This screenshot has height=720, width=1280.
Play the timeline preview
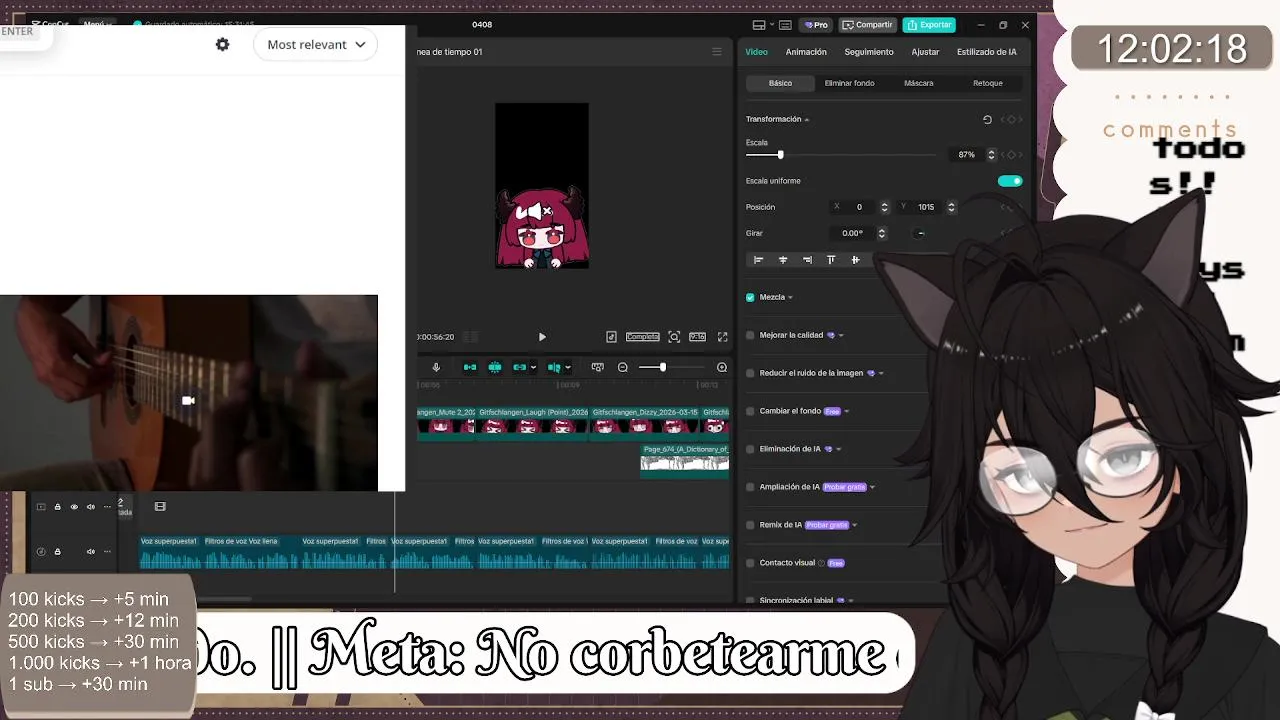tap(542, 337)
